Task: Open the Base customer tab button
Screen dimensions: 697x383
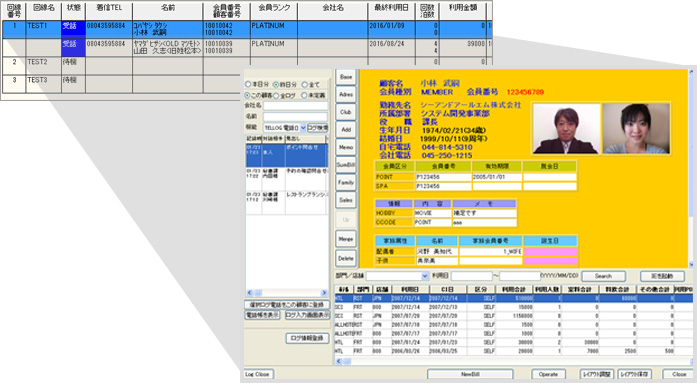Action: [346, 77]
